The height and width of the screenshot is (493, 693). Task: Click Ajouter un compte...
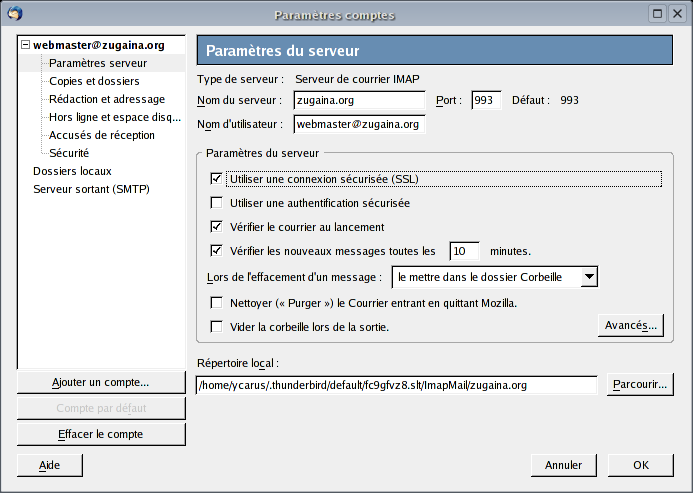(x=101, y=382)
